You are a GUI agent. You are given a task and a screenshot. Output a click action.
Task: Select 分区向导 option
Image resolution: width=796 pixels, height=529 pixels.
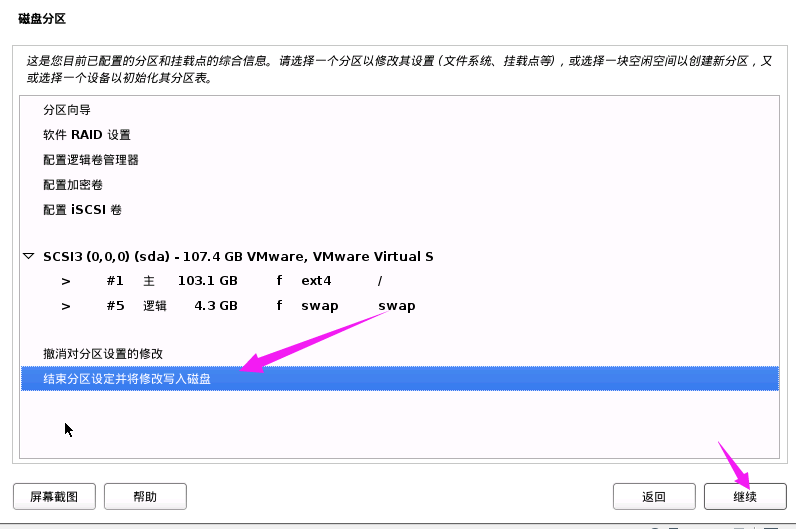click(67, 110)
